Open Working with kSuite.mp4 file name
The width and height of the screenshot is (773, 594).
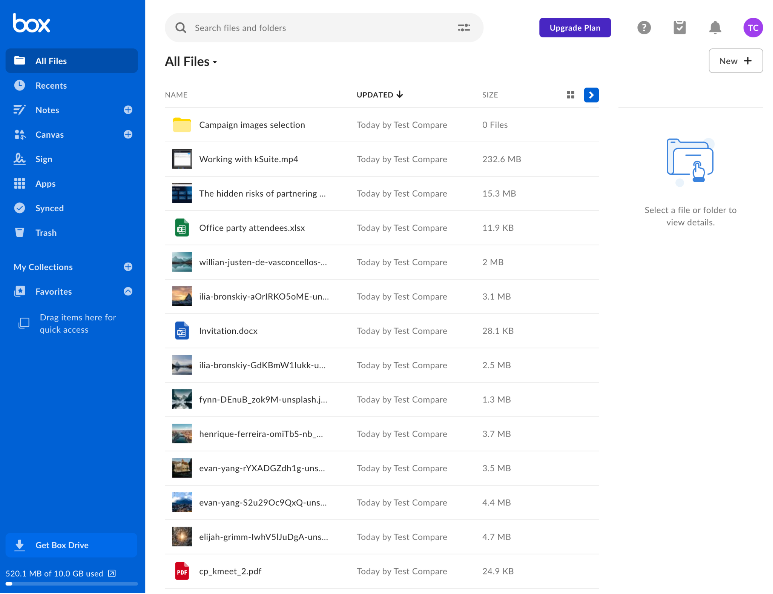point(248,159)
